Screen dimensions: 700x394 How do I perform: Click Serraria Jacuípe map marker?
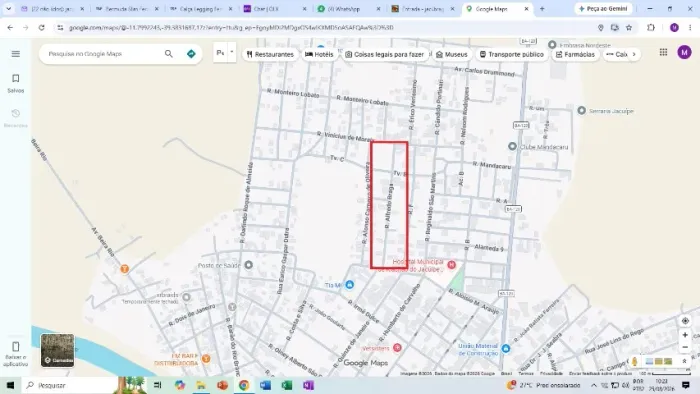click(x=581, y=111)
